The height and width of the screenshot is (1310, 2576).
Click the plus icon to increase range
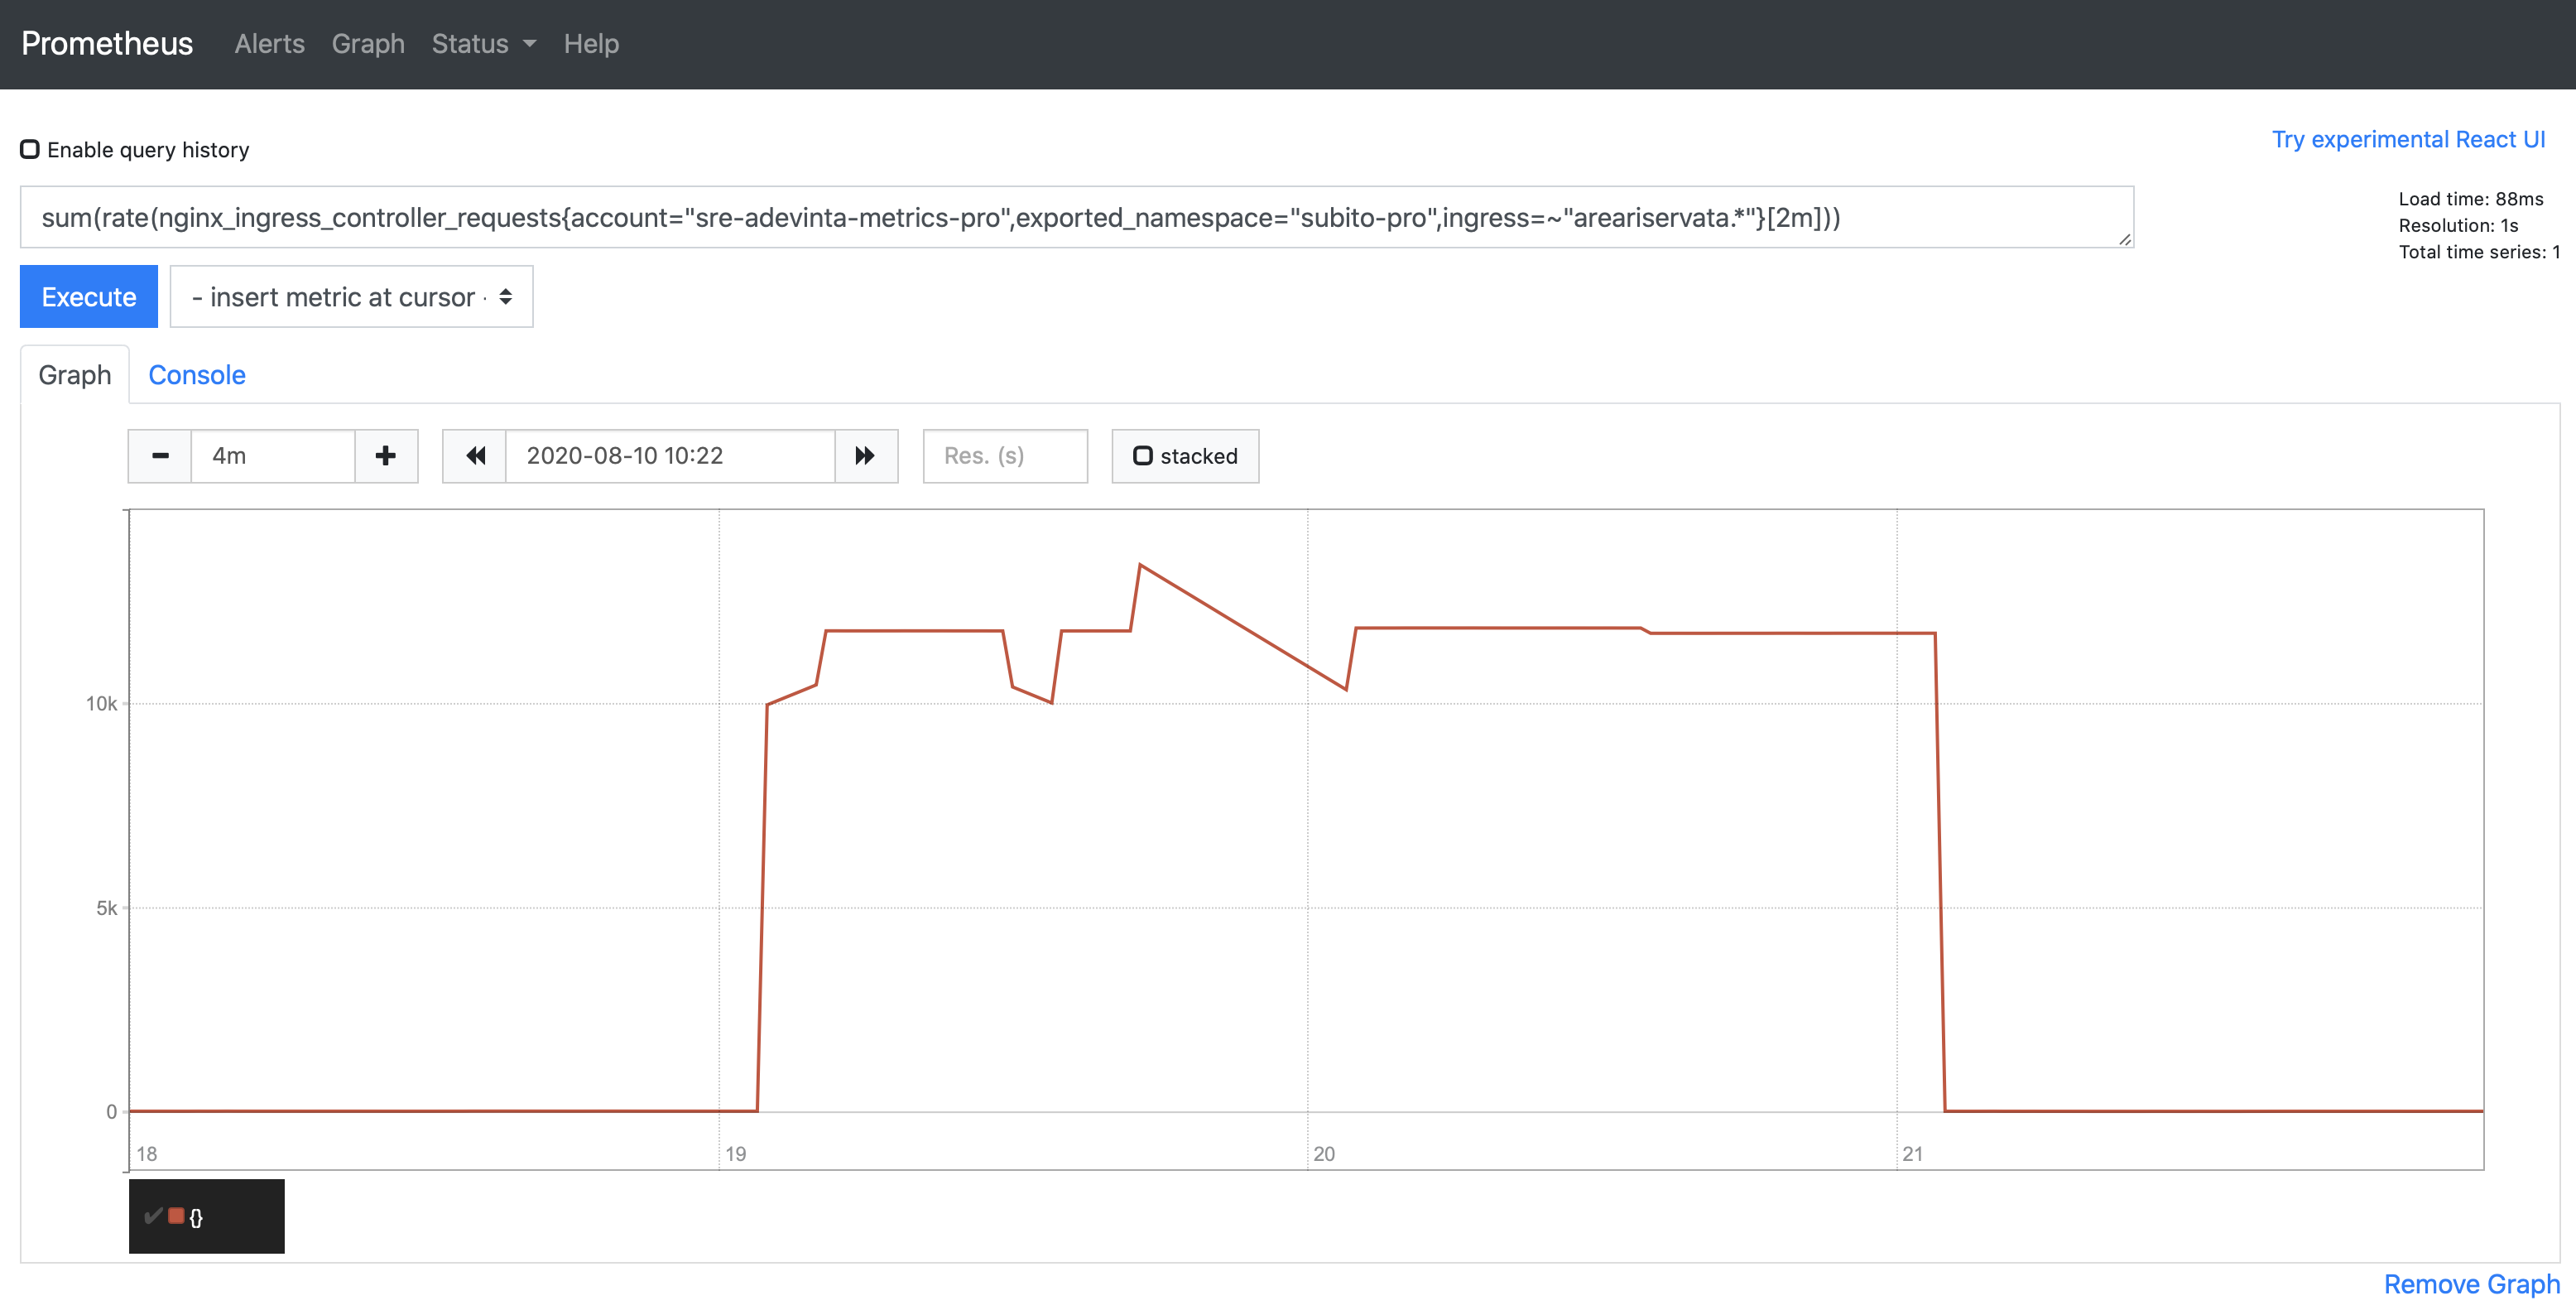(386, 456)
